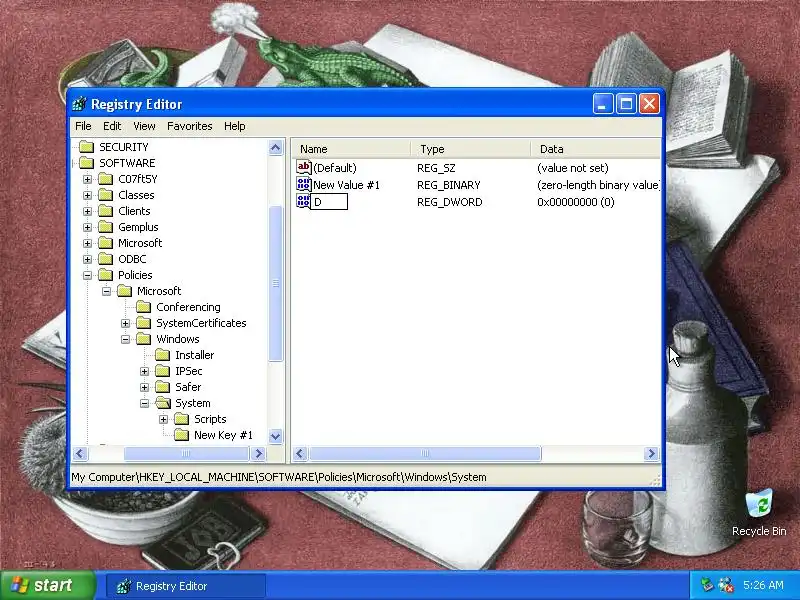The width and height of the screenshot is (800, 600).
Task: Click the C07ft5Y folder icon
Action: pyautogui.click(x=106, y=179)
